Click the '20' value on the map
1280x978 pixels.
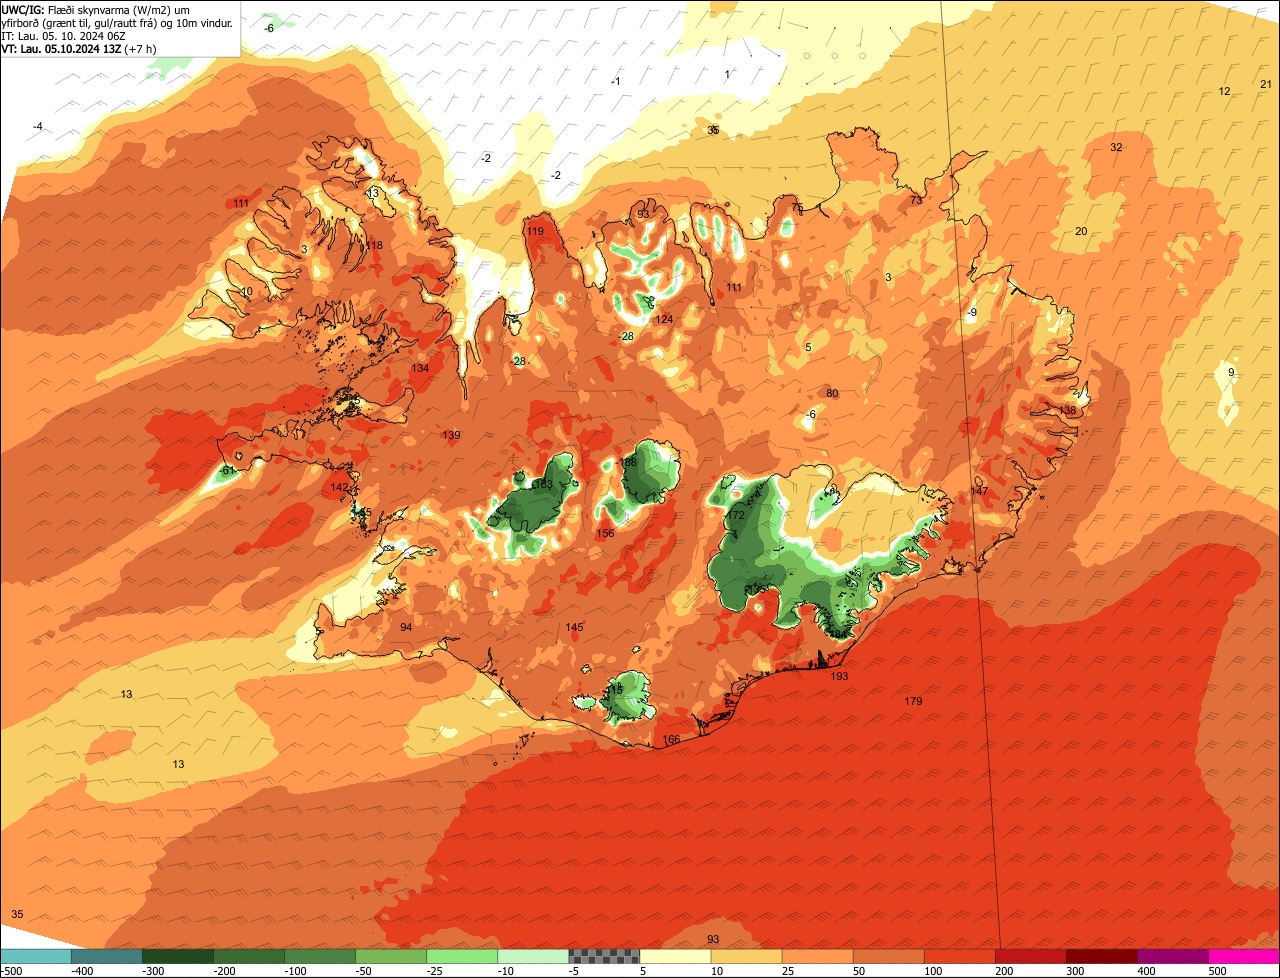pos(1081,231)
